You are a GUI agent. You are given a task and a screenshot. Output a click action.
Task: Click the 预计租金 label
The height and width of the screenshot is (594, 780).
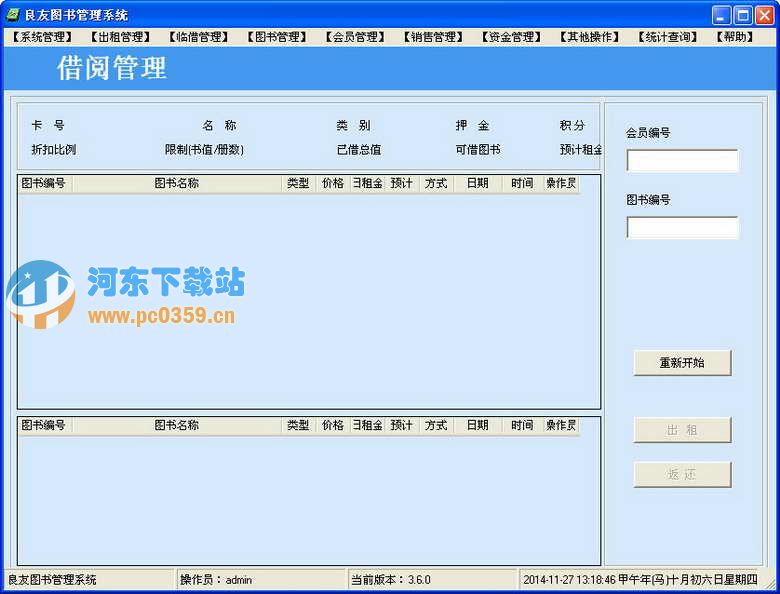coord(581,149)
